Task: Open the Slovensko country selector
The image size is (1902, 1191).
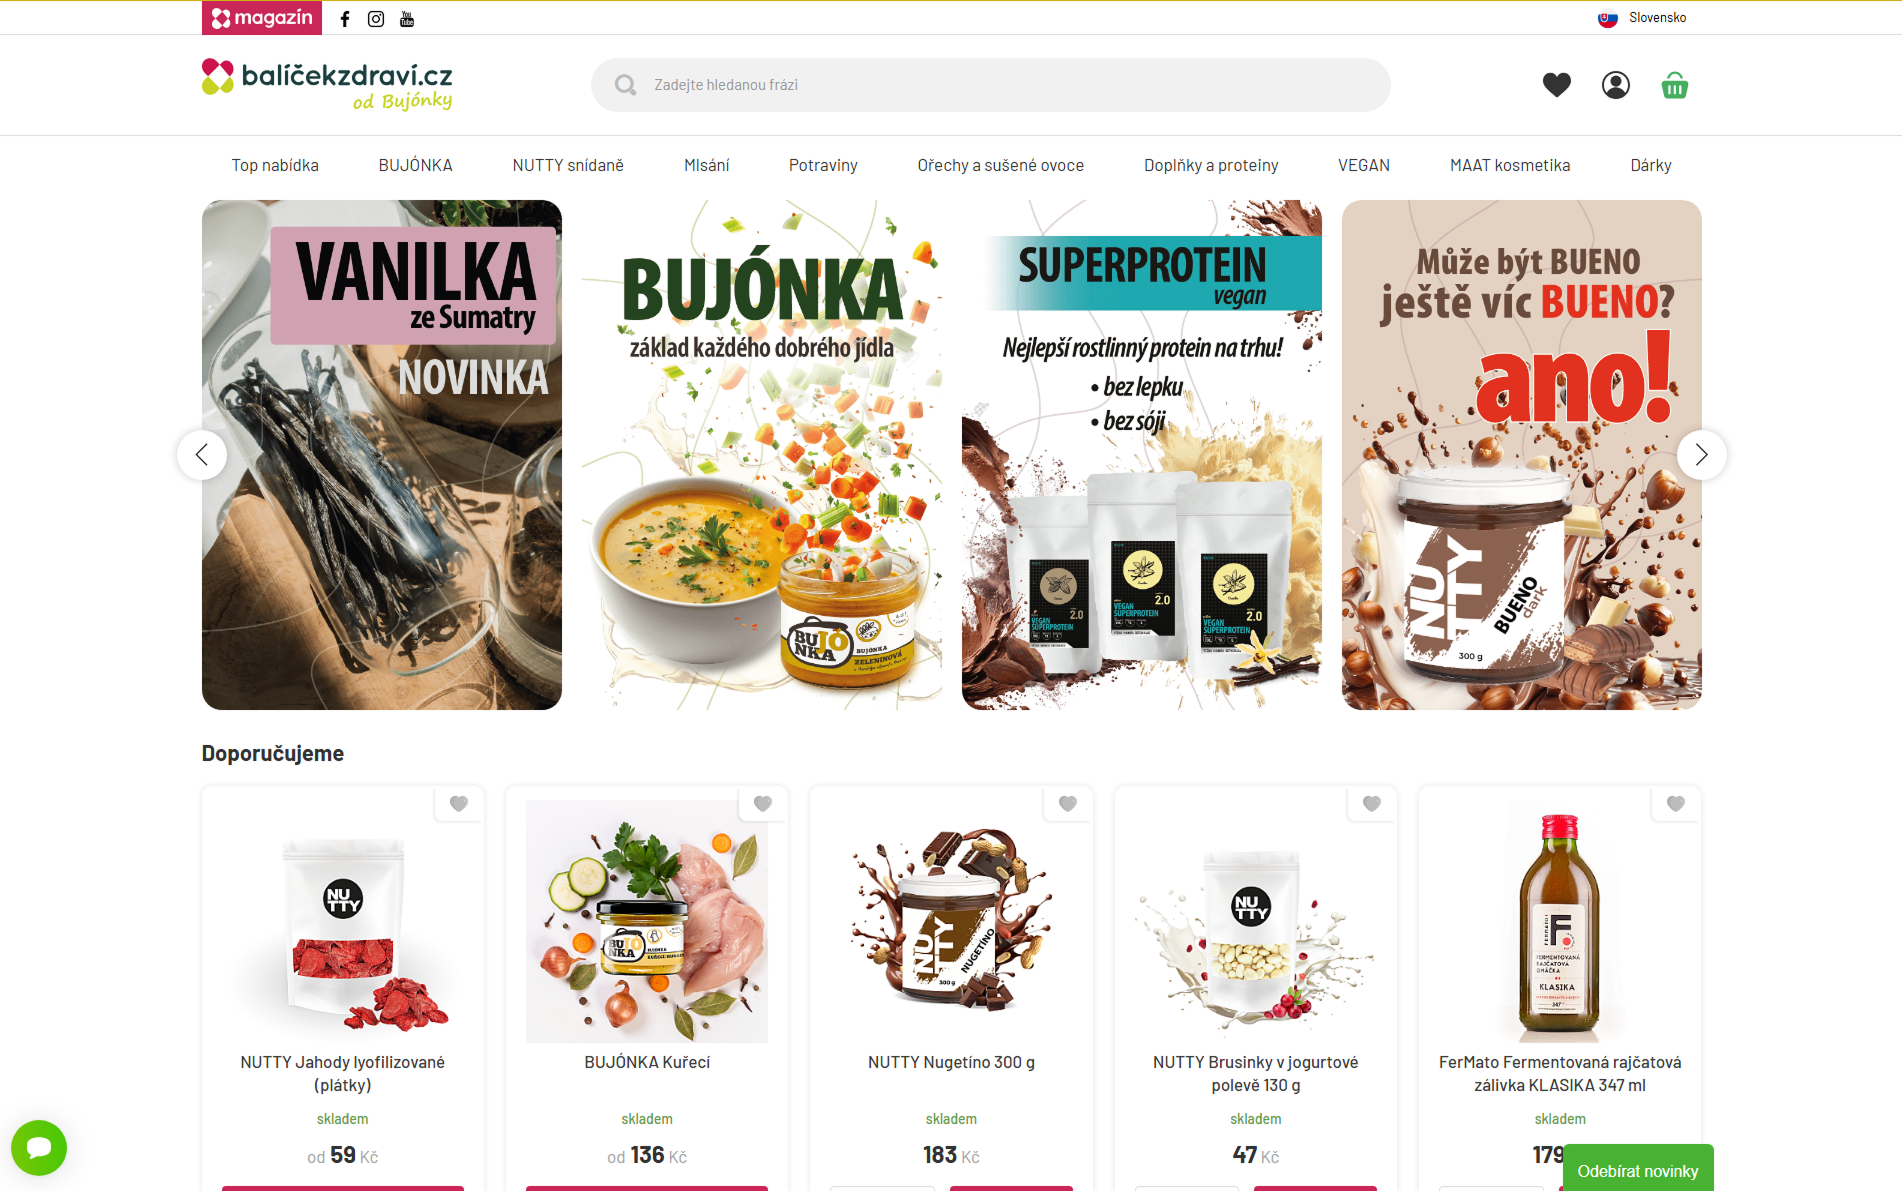Action: click(1642, 18)
